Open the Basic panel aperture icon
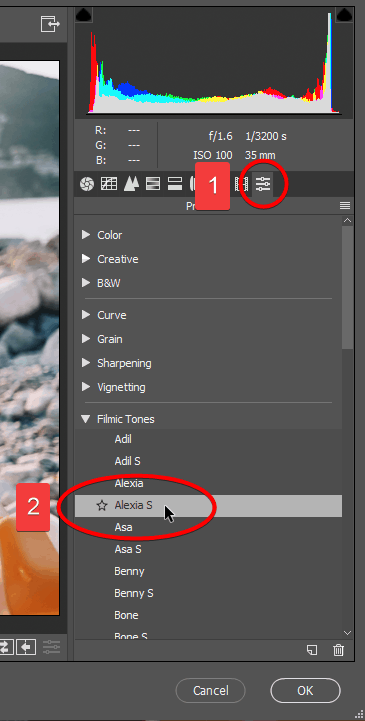The width and height of the screenshot is (365, 721). (86, 184)
